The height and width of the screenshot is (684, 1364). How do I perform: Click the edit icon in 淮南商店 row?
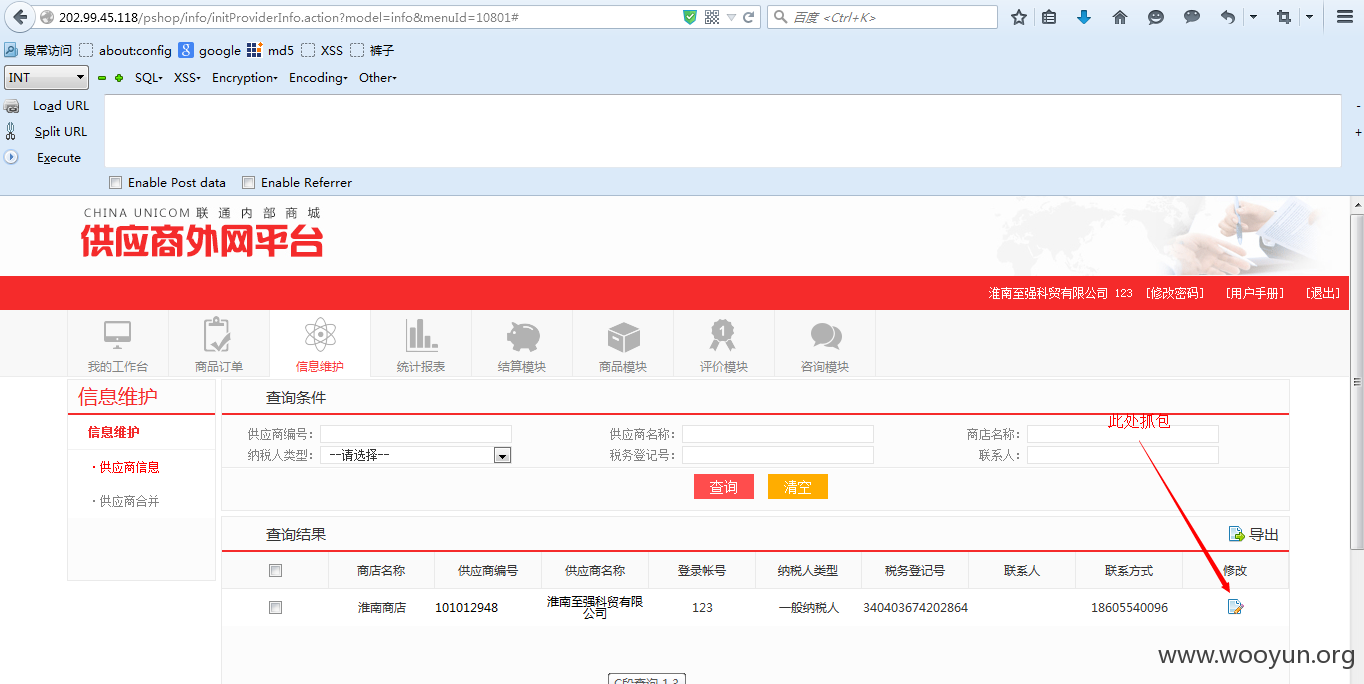[1235, 607]
